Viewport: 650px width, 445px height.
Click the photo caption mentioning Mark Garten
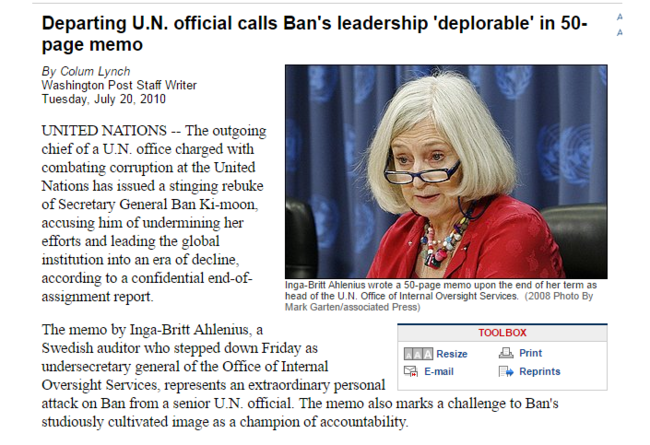coord(440,296)
